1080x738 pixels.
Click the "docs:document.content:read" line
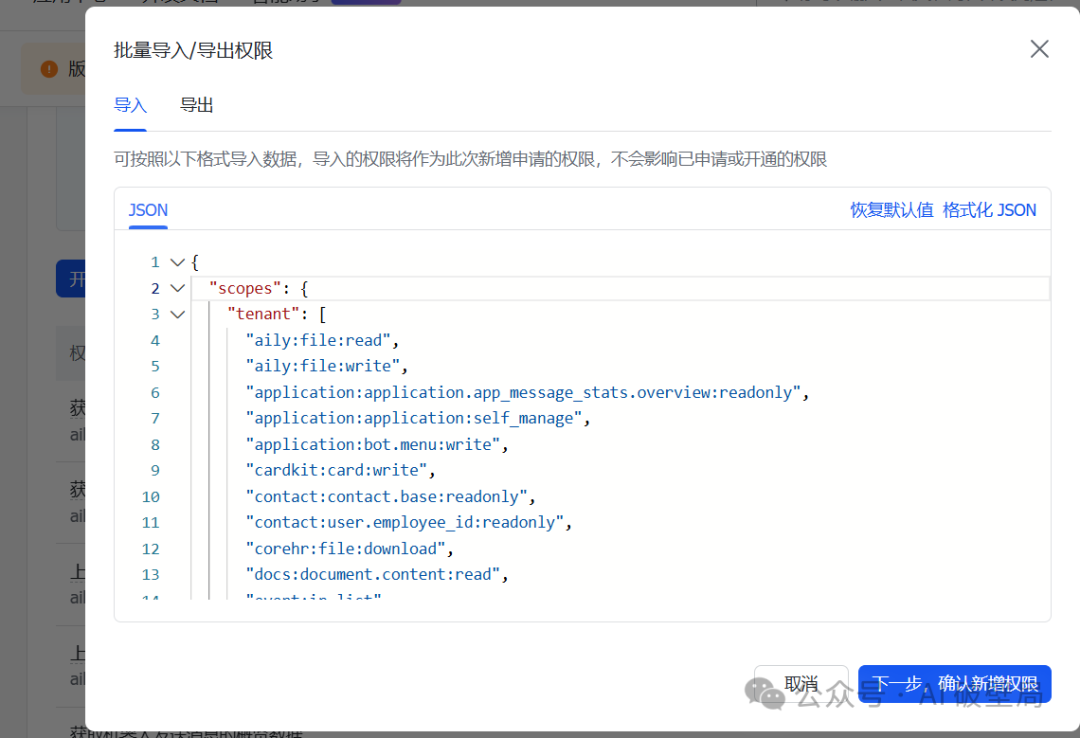click(x=377, y=575)
